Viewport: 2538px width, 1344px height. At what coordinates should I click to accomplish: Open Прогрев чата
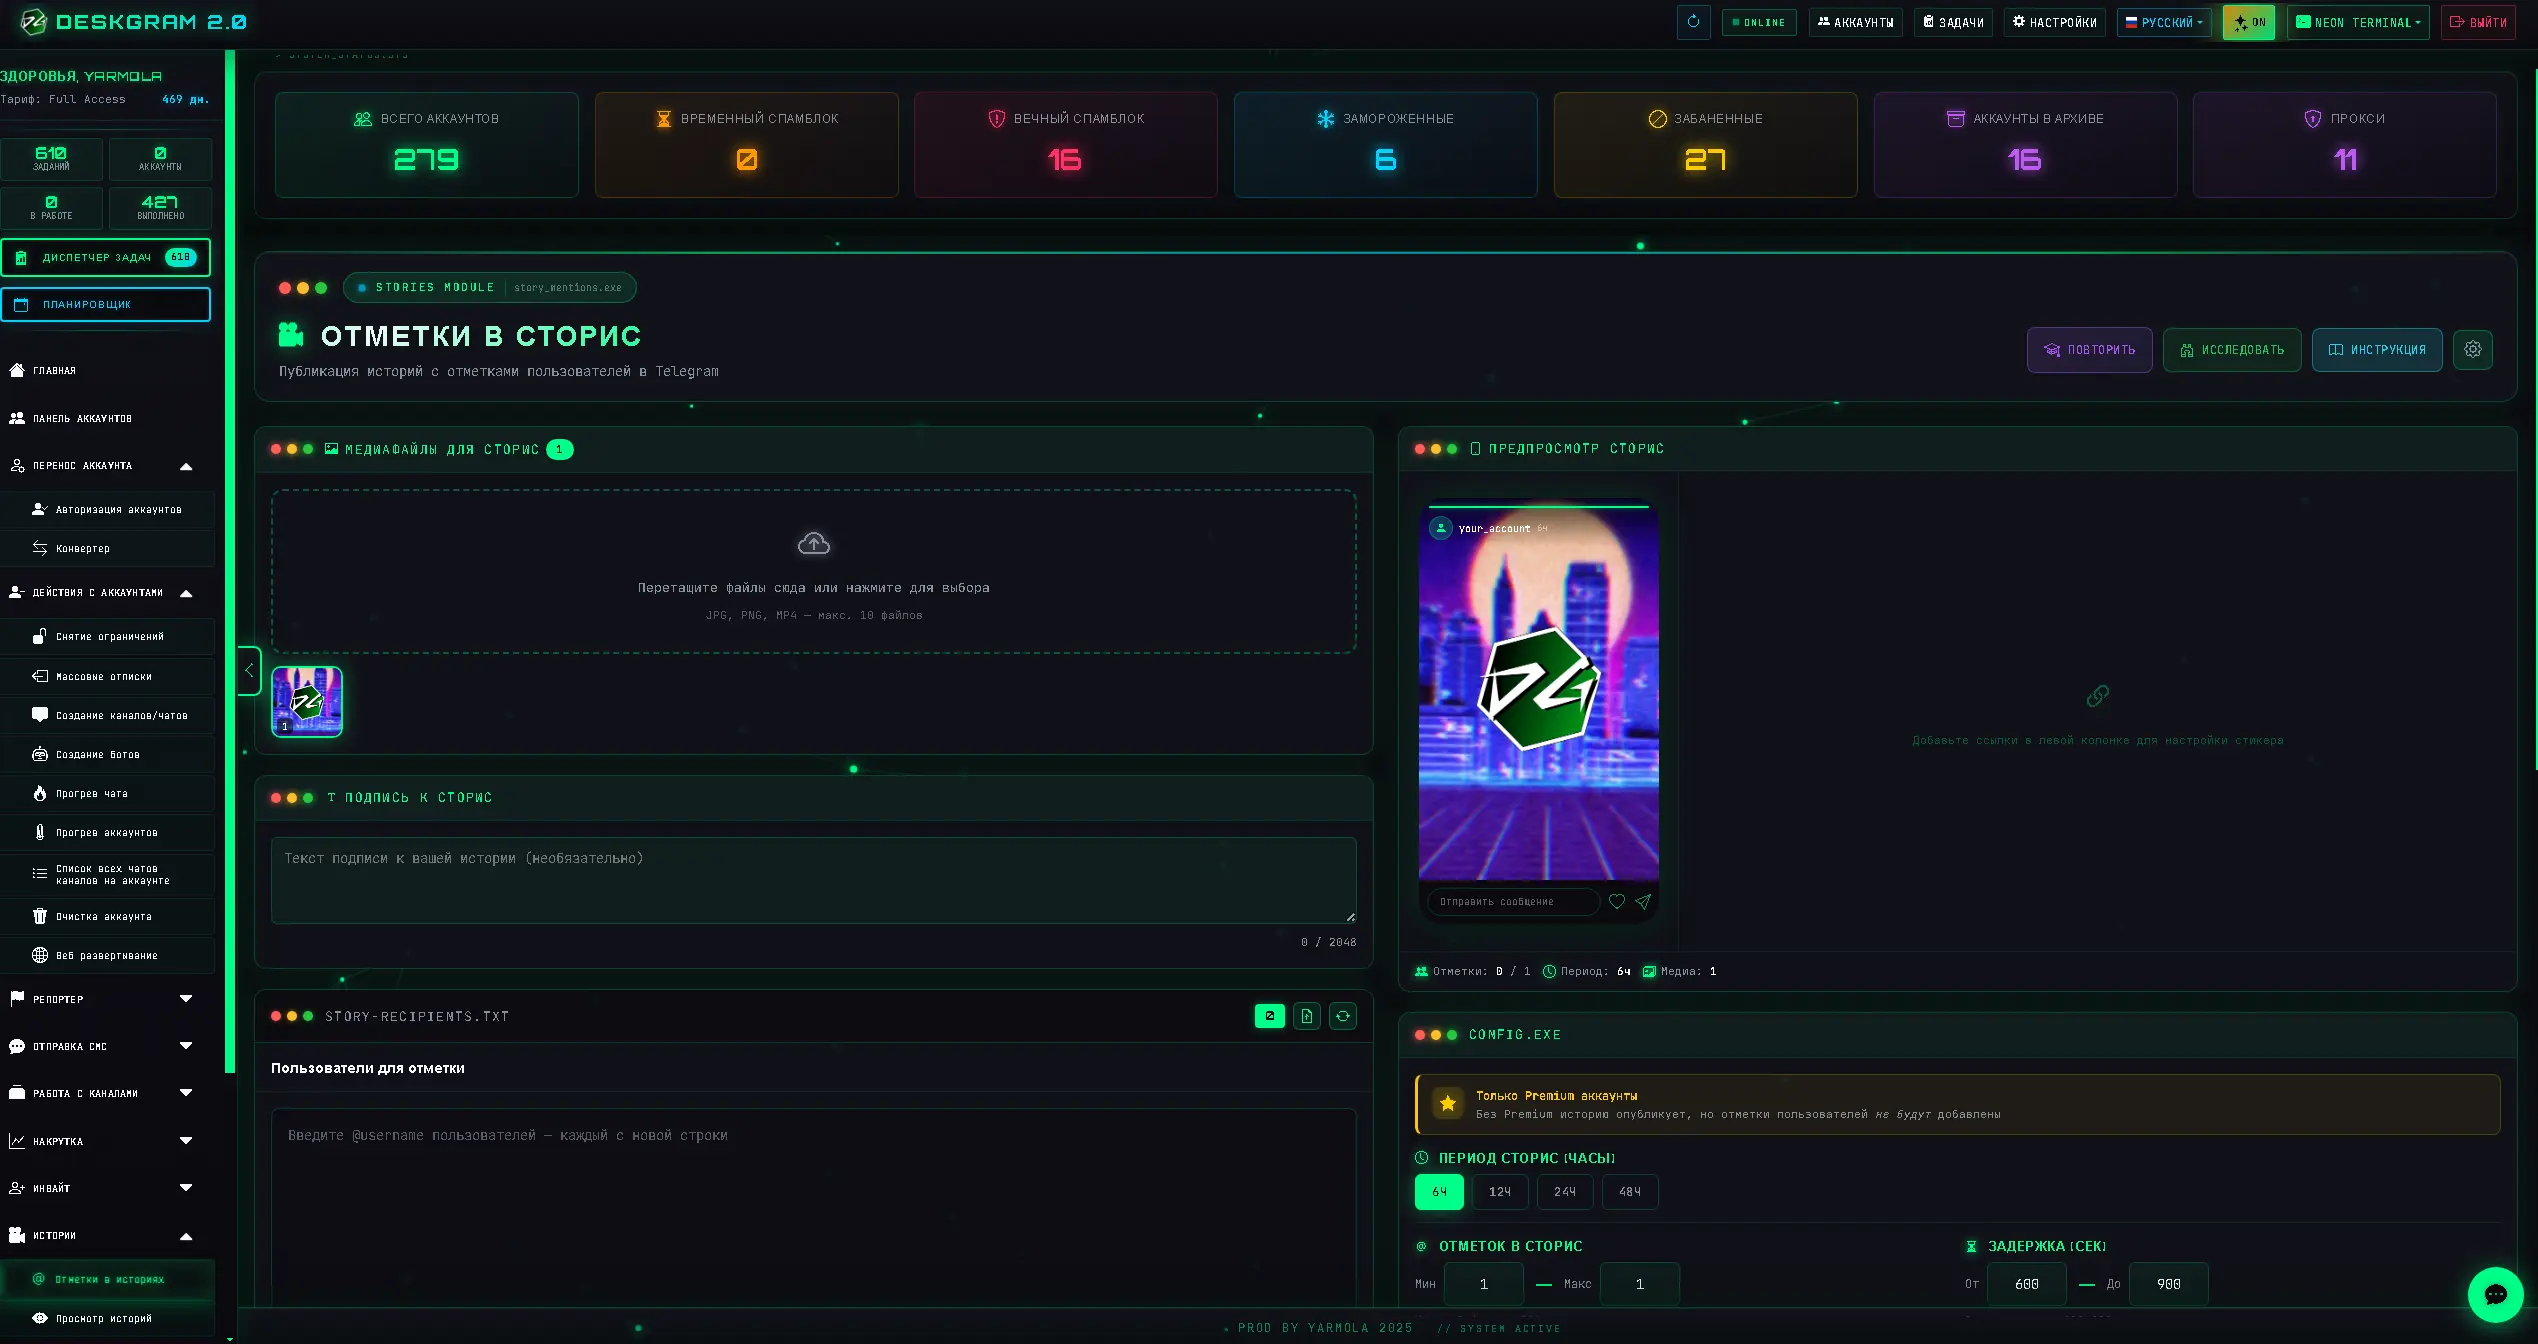[x=107, y=794]
